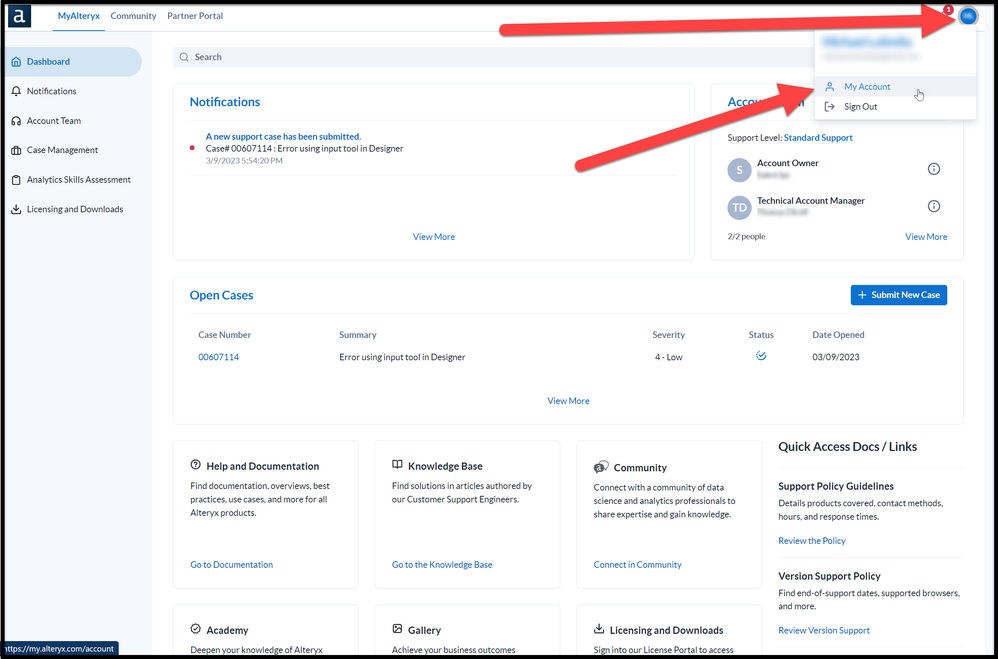
Task: Click View More under Notifications
Action: (x=433, y=237)
